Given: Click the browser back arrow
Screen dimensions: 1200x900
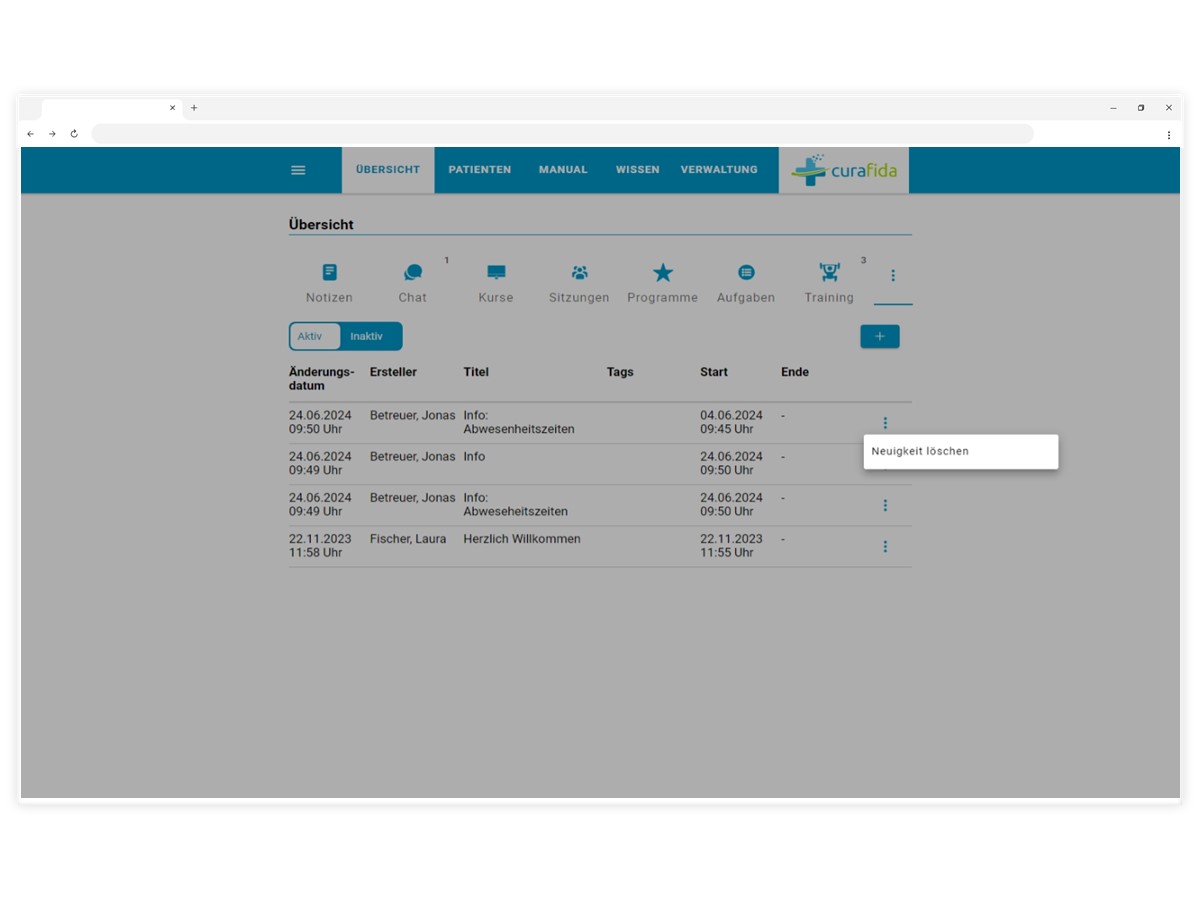Looking at the screenshot, I should [30, 134].
